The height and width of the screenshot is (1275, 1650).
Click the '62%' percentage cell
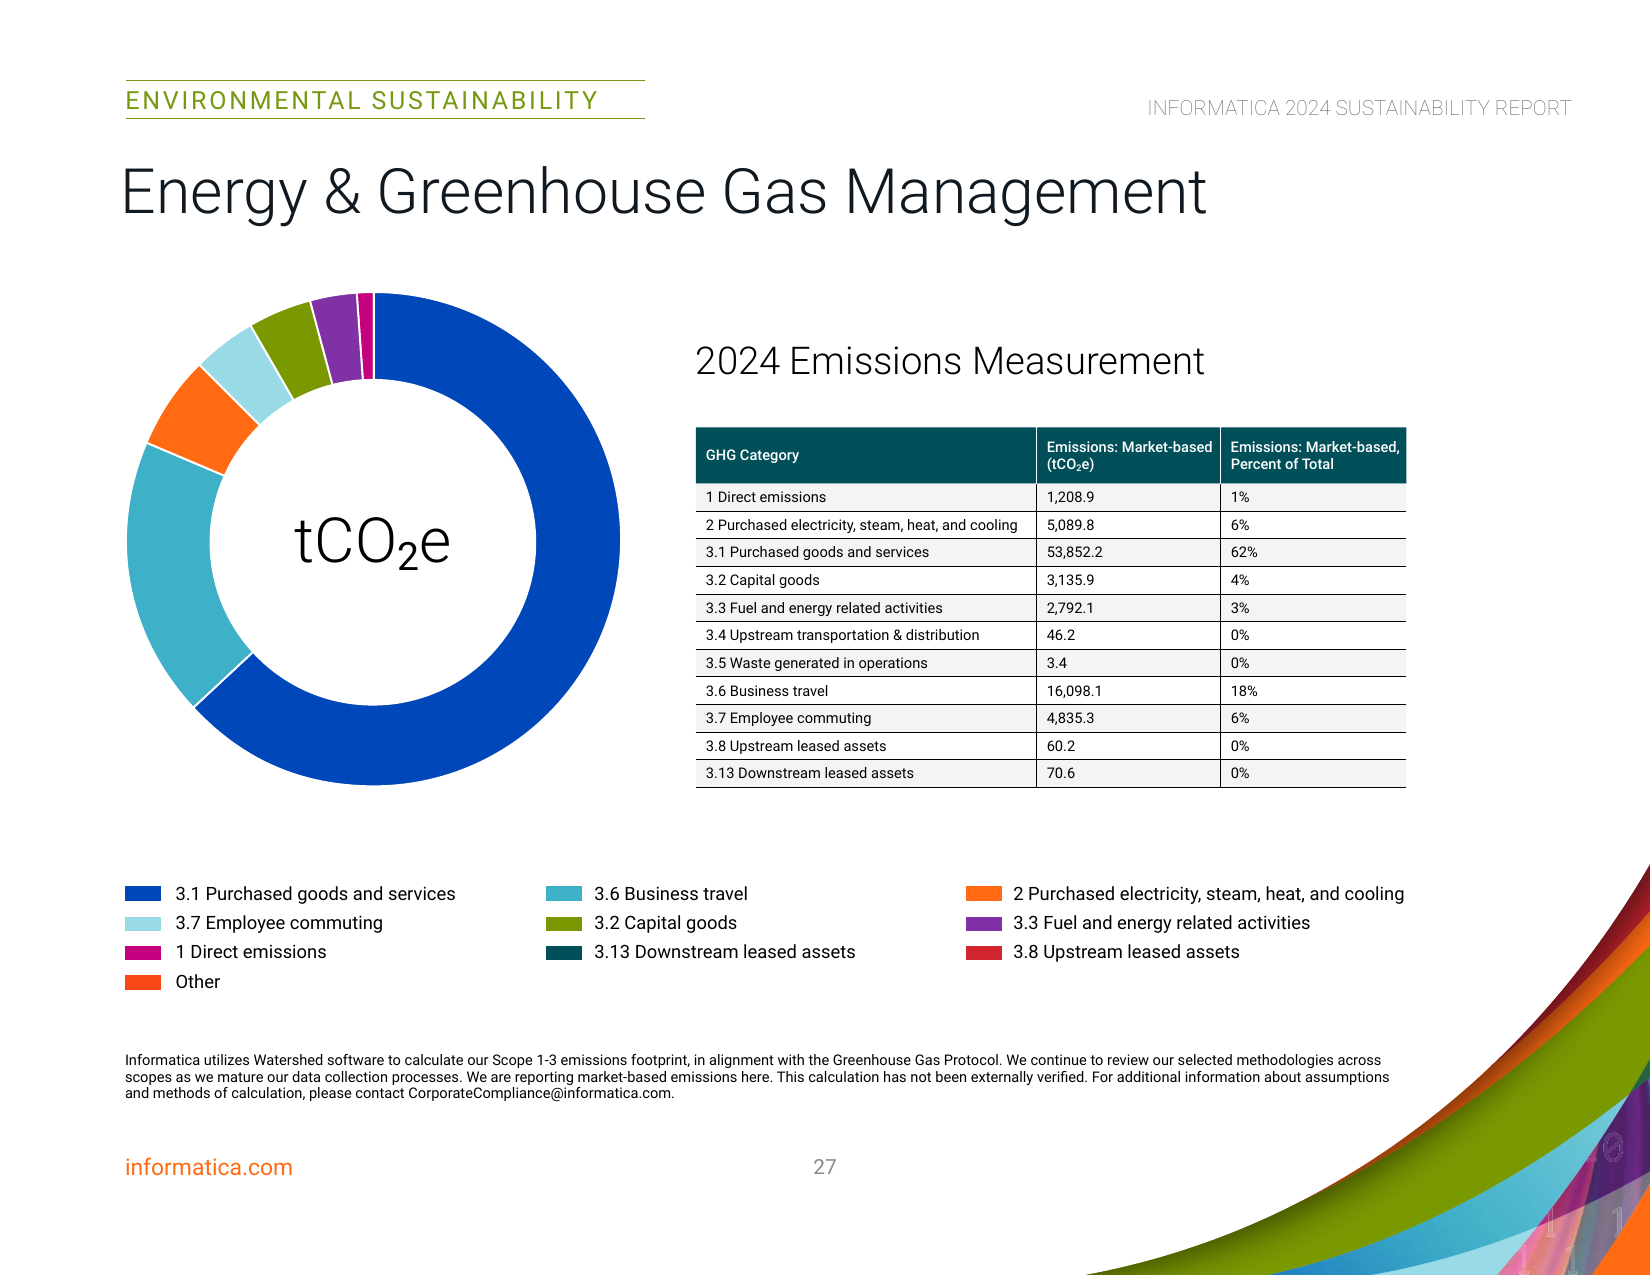tap(1244, 552)
